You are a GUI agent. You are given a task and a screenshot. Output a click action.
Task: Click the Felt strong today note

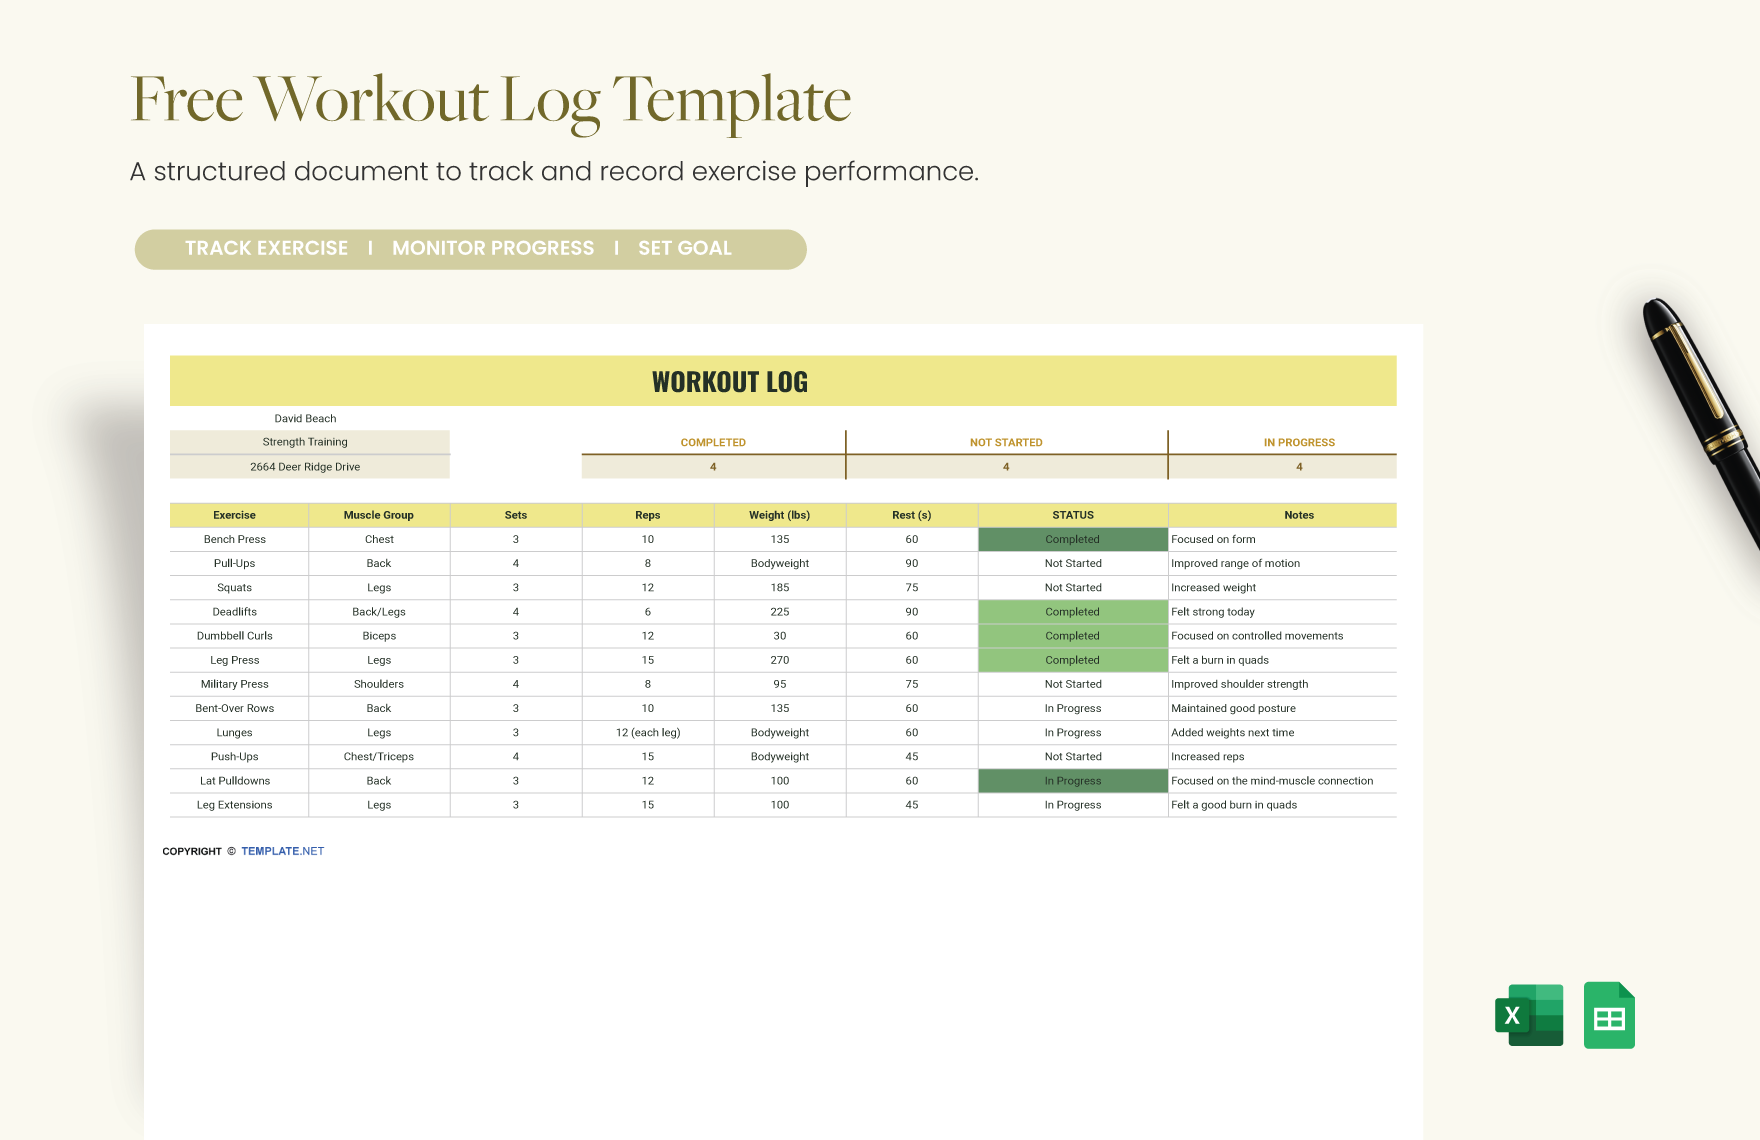click(1214, 611)
